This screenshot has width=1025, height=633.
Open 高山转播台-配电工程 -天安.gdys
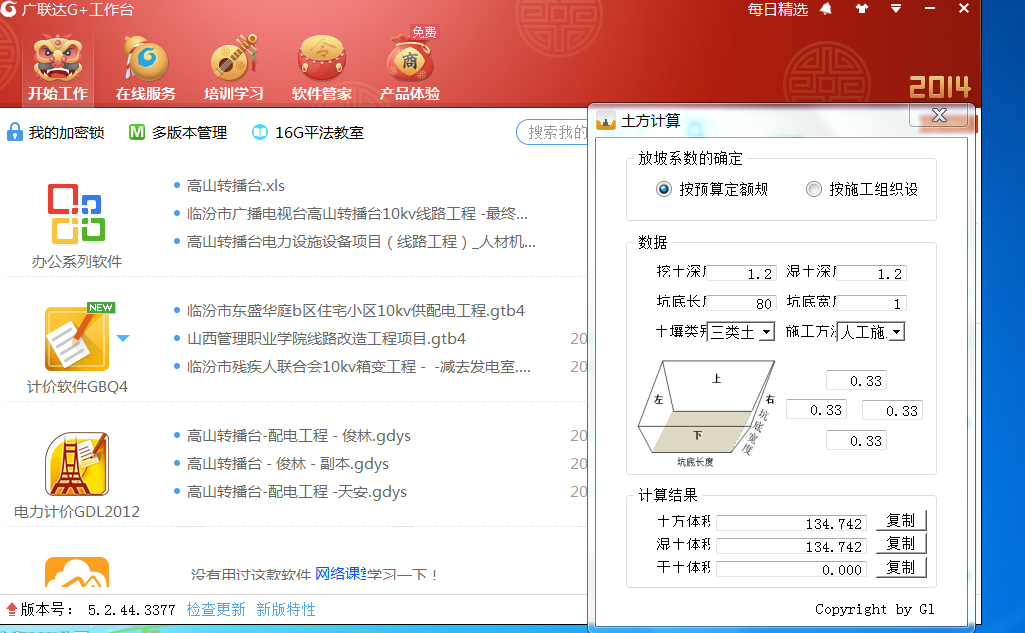pos(297,492)
